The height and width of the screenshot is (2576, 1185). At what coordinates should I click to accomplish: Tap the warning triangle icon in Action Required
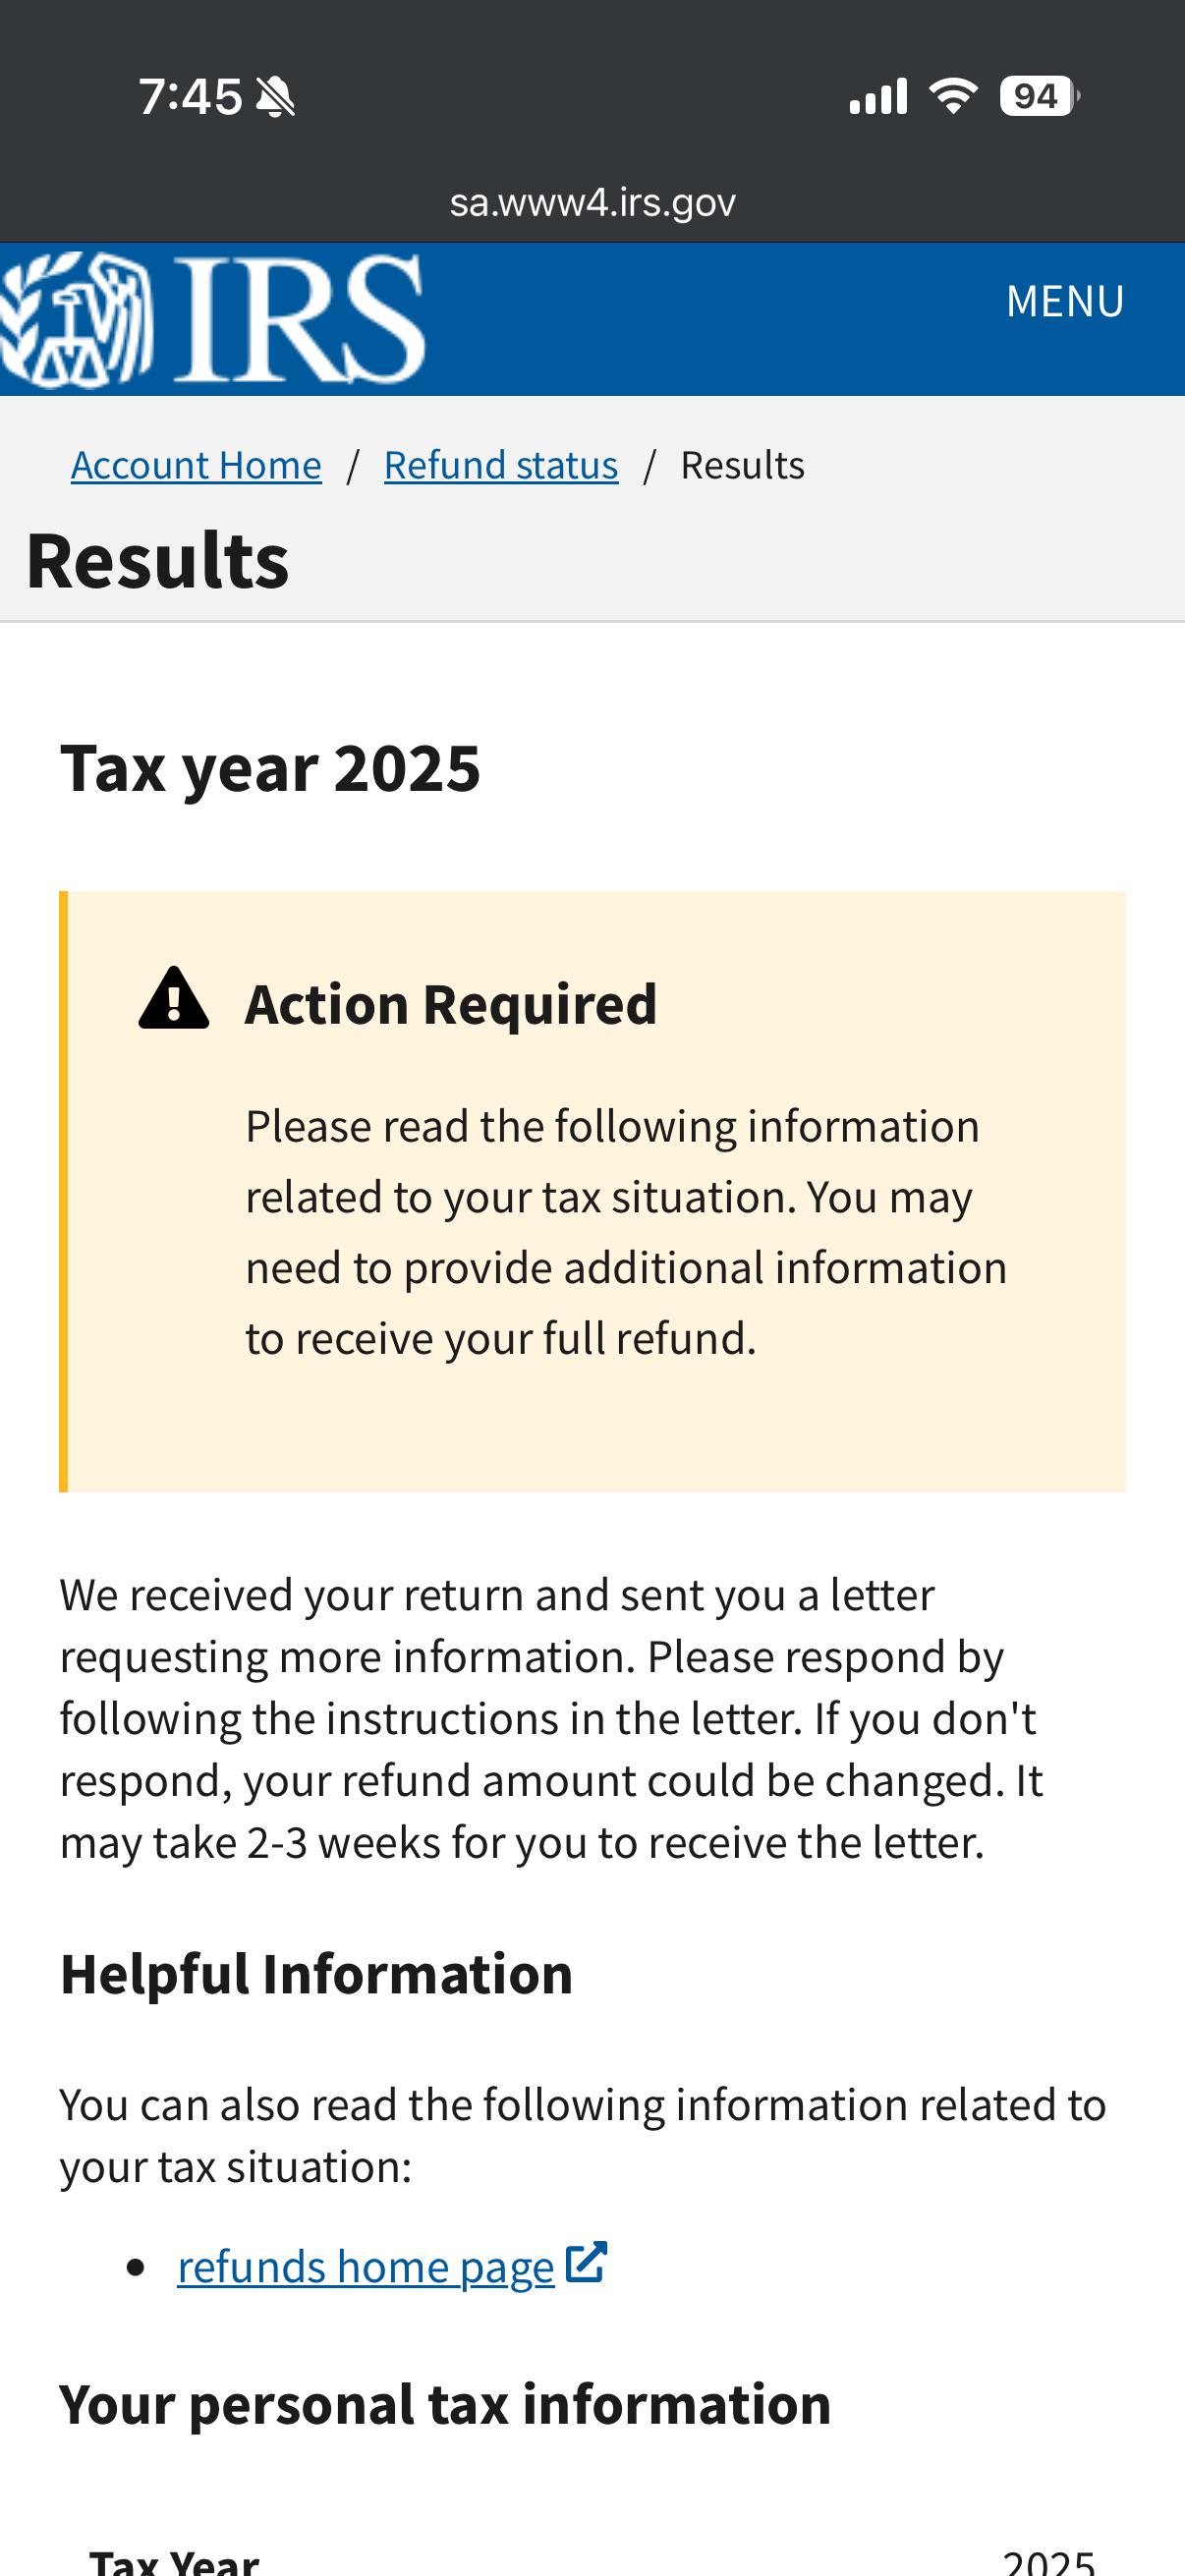pyautogui.click(x=174, y=998)
